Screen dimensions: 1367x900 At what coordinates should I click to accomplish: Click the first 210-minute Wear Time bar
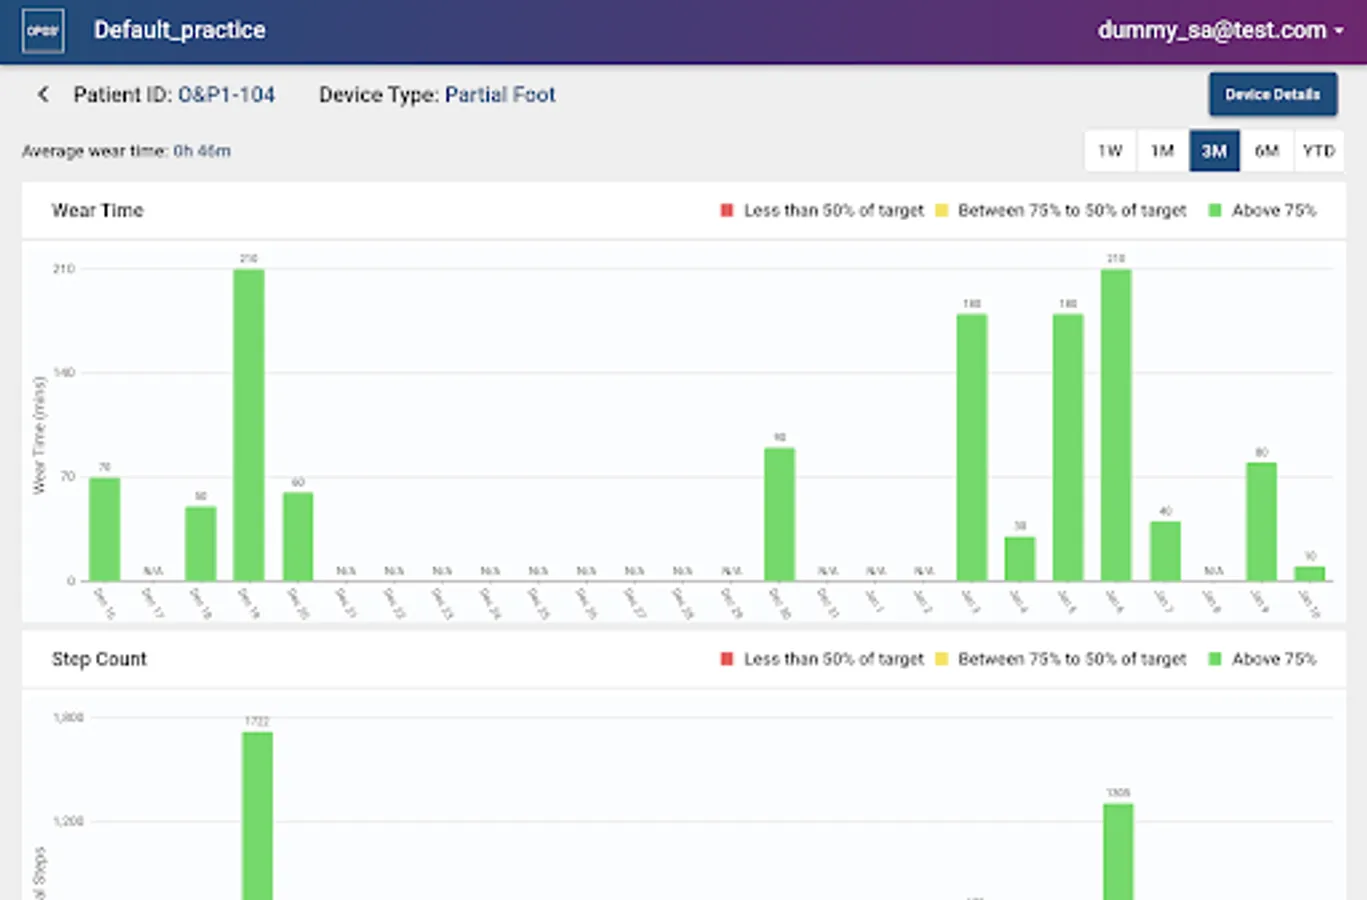point(249,425)
